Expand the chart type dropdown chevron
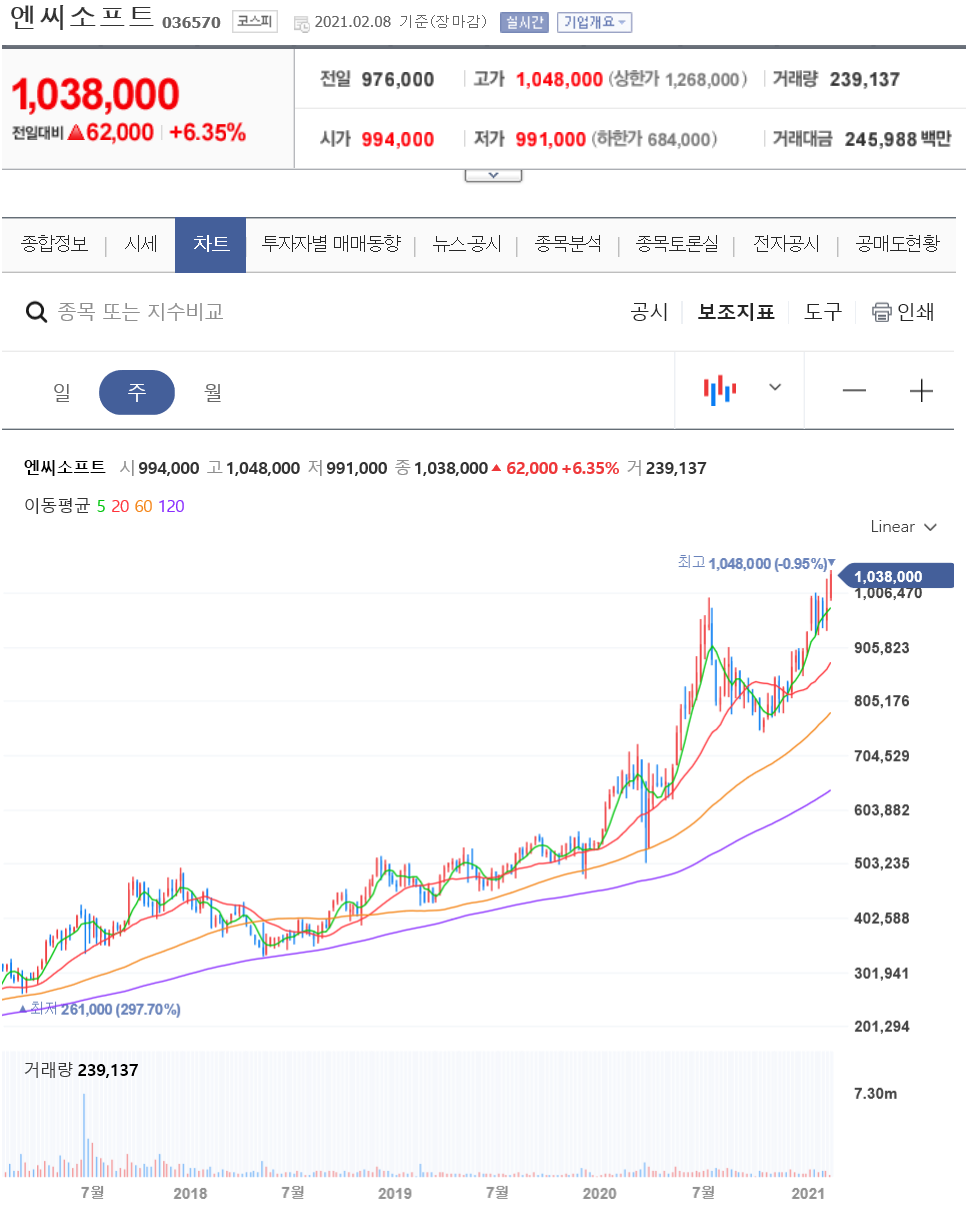 coord(775,387)
